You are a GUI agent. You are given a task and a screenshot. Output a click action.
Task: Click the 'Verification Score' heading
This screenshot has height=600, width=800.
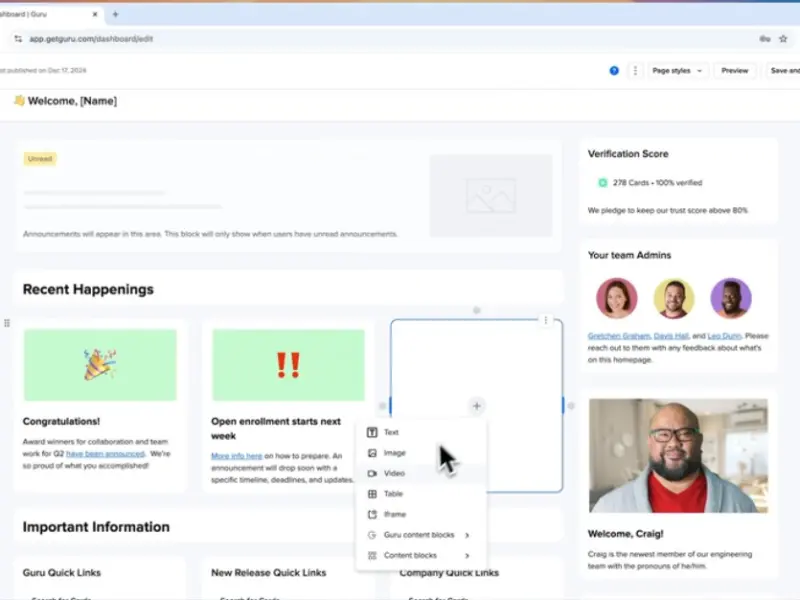coord(628,154)
